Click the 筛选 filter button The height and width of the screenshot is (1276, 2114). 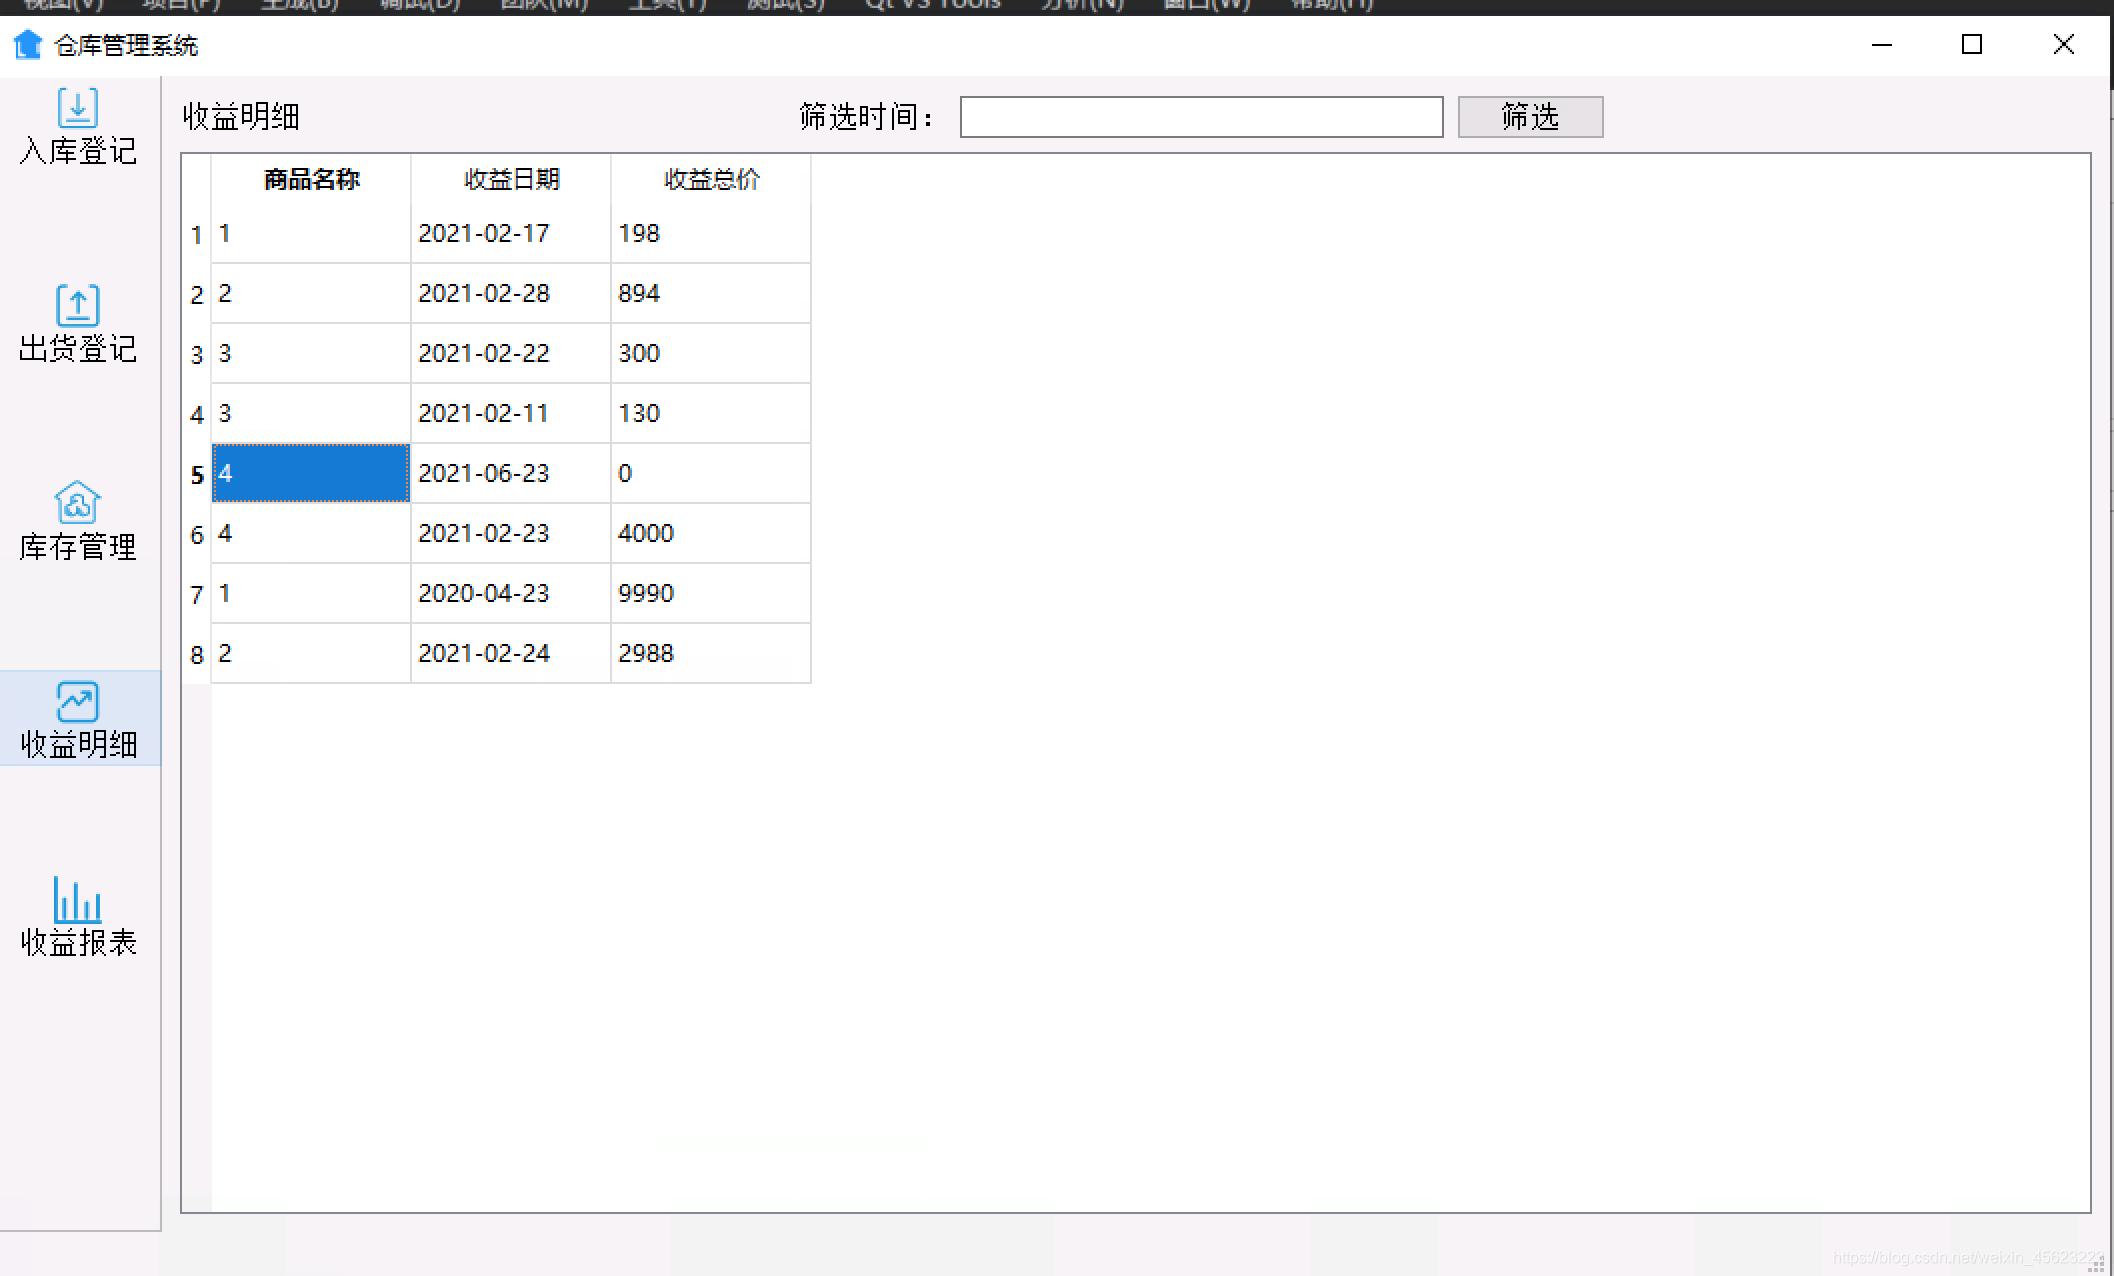(1529, 117)
